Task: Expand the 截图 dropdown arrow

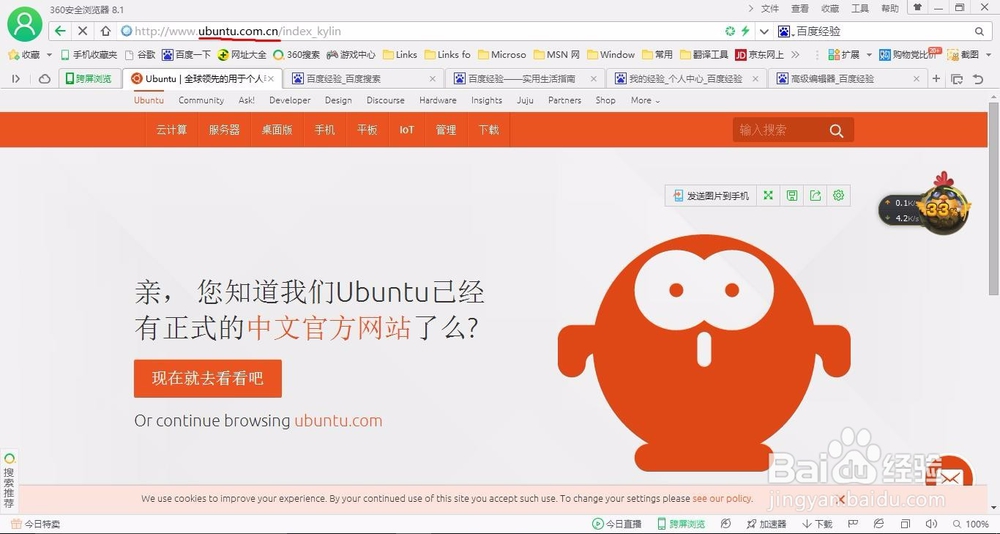Action: click(988, 55)
